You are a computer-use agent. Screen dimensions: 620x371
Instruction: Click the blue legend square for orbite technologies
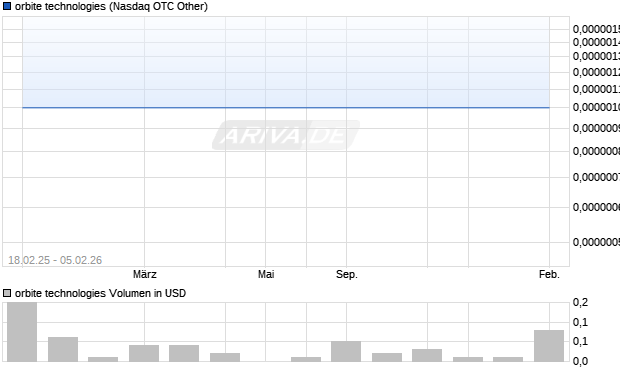coord(7,6)
